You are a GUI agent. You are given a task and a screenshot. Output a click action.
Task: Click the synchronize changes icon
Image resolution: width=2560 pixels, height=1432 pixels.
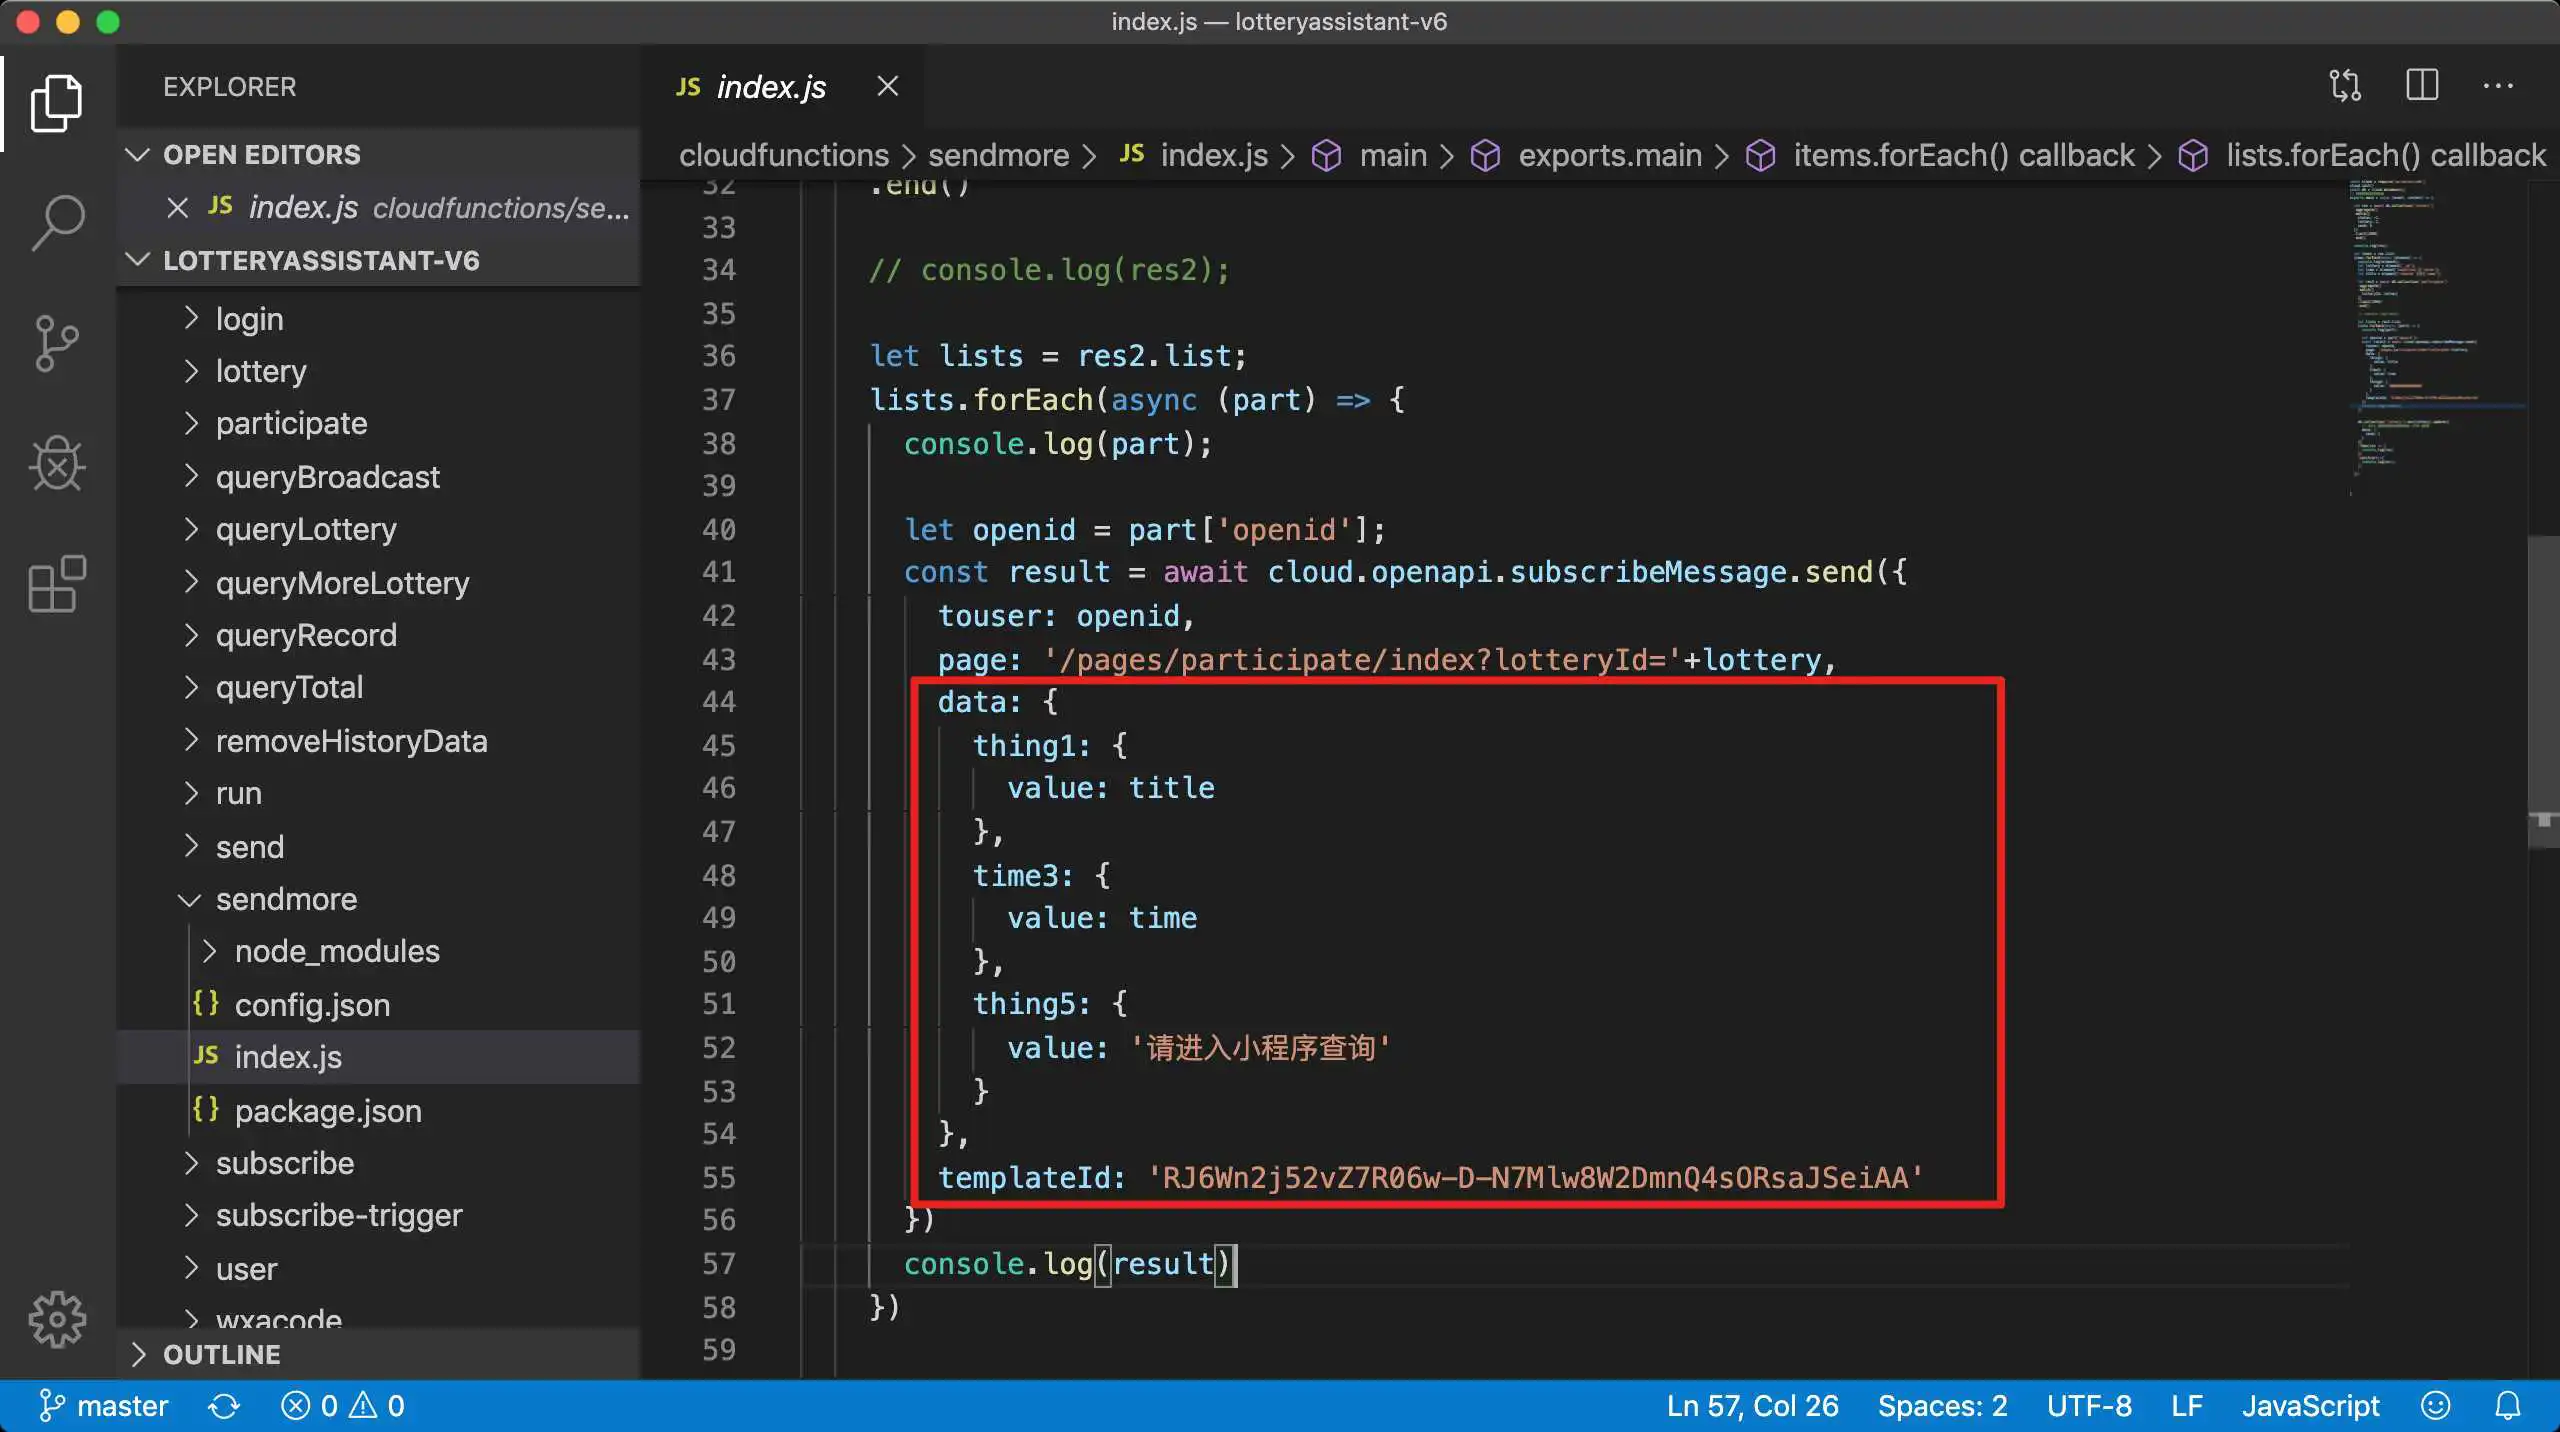[x=223, y=1406]
